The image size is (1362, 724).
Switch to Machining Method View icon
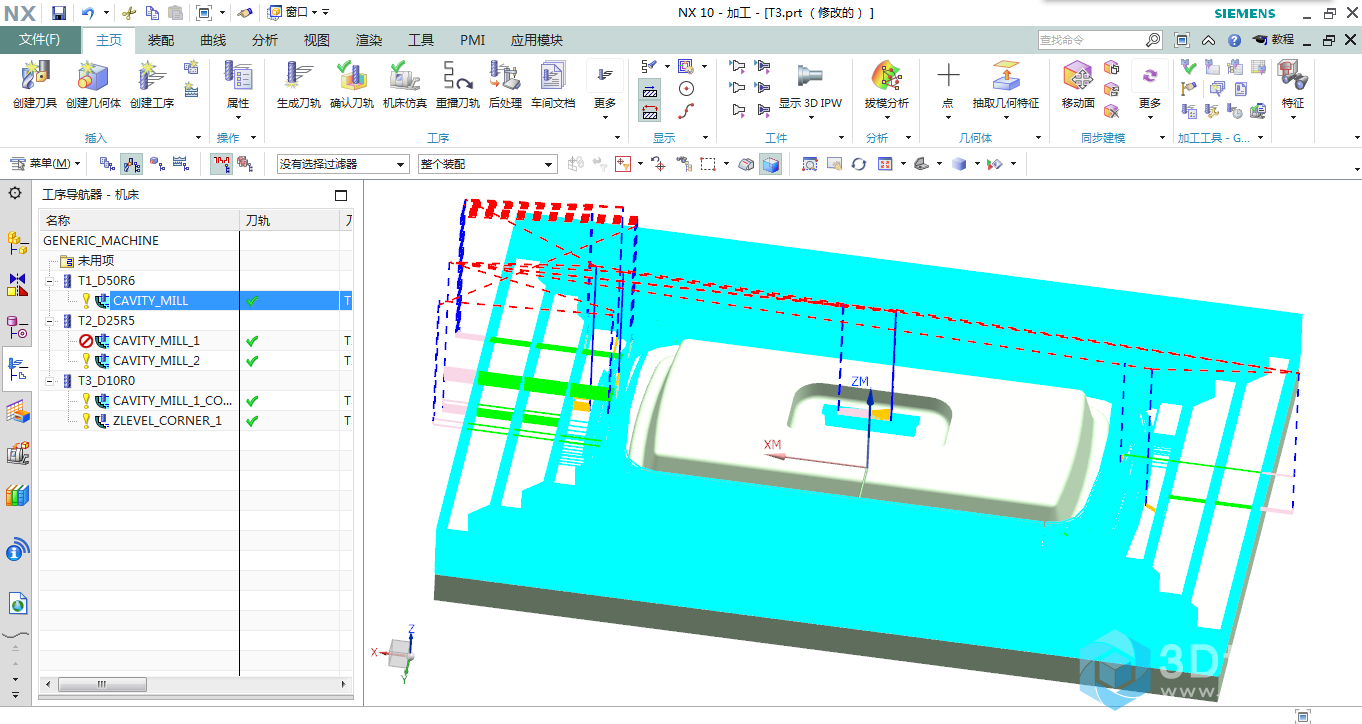click(181, 163)
